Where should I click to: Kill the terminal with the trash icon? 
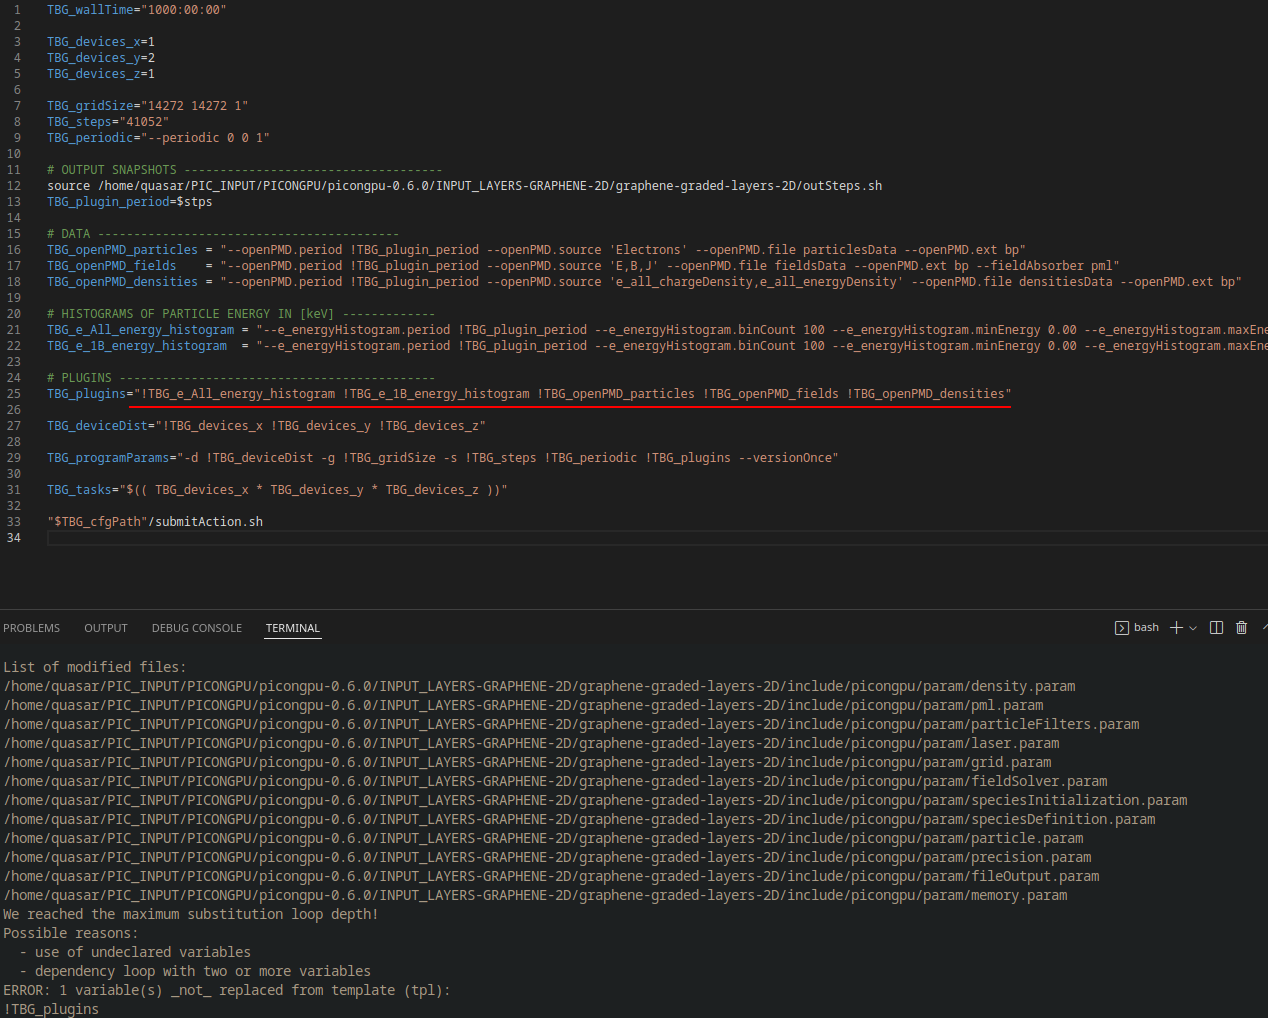click(x=1240, y=627)
